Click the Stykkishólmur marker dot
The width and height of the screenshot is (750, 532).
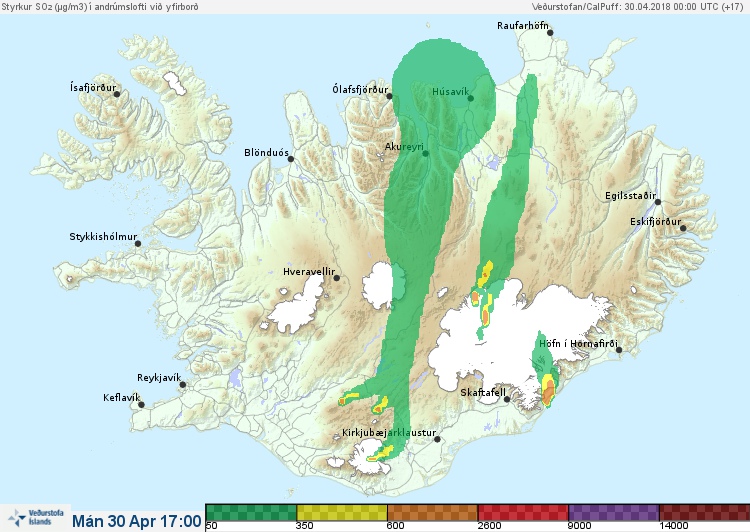138,244
